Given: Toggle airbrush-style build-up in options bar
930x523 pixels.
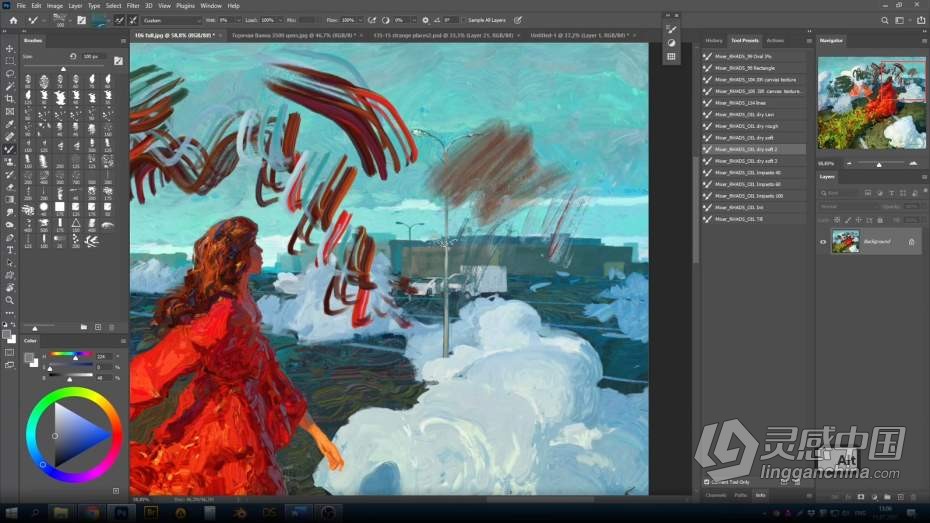Looking at the screenshot, I should (372, 20).
